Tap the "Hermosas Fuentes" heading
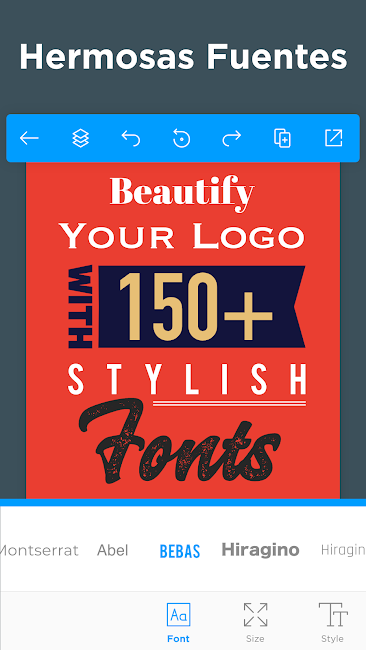The image size is (366, 650). 183,57
